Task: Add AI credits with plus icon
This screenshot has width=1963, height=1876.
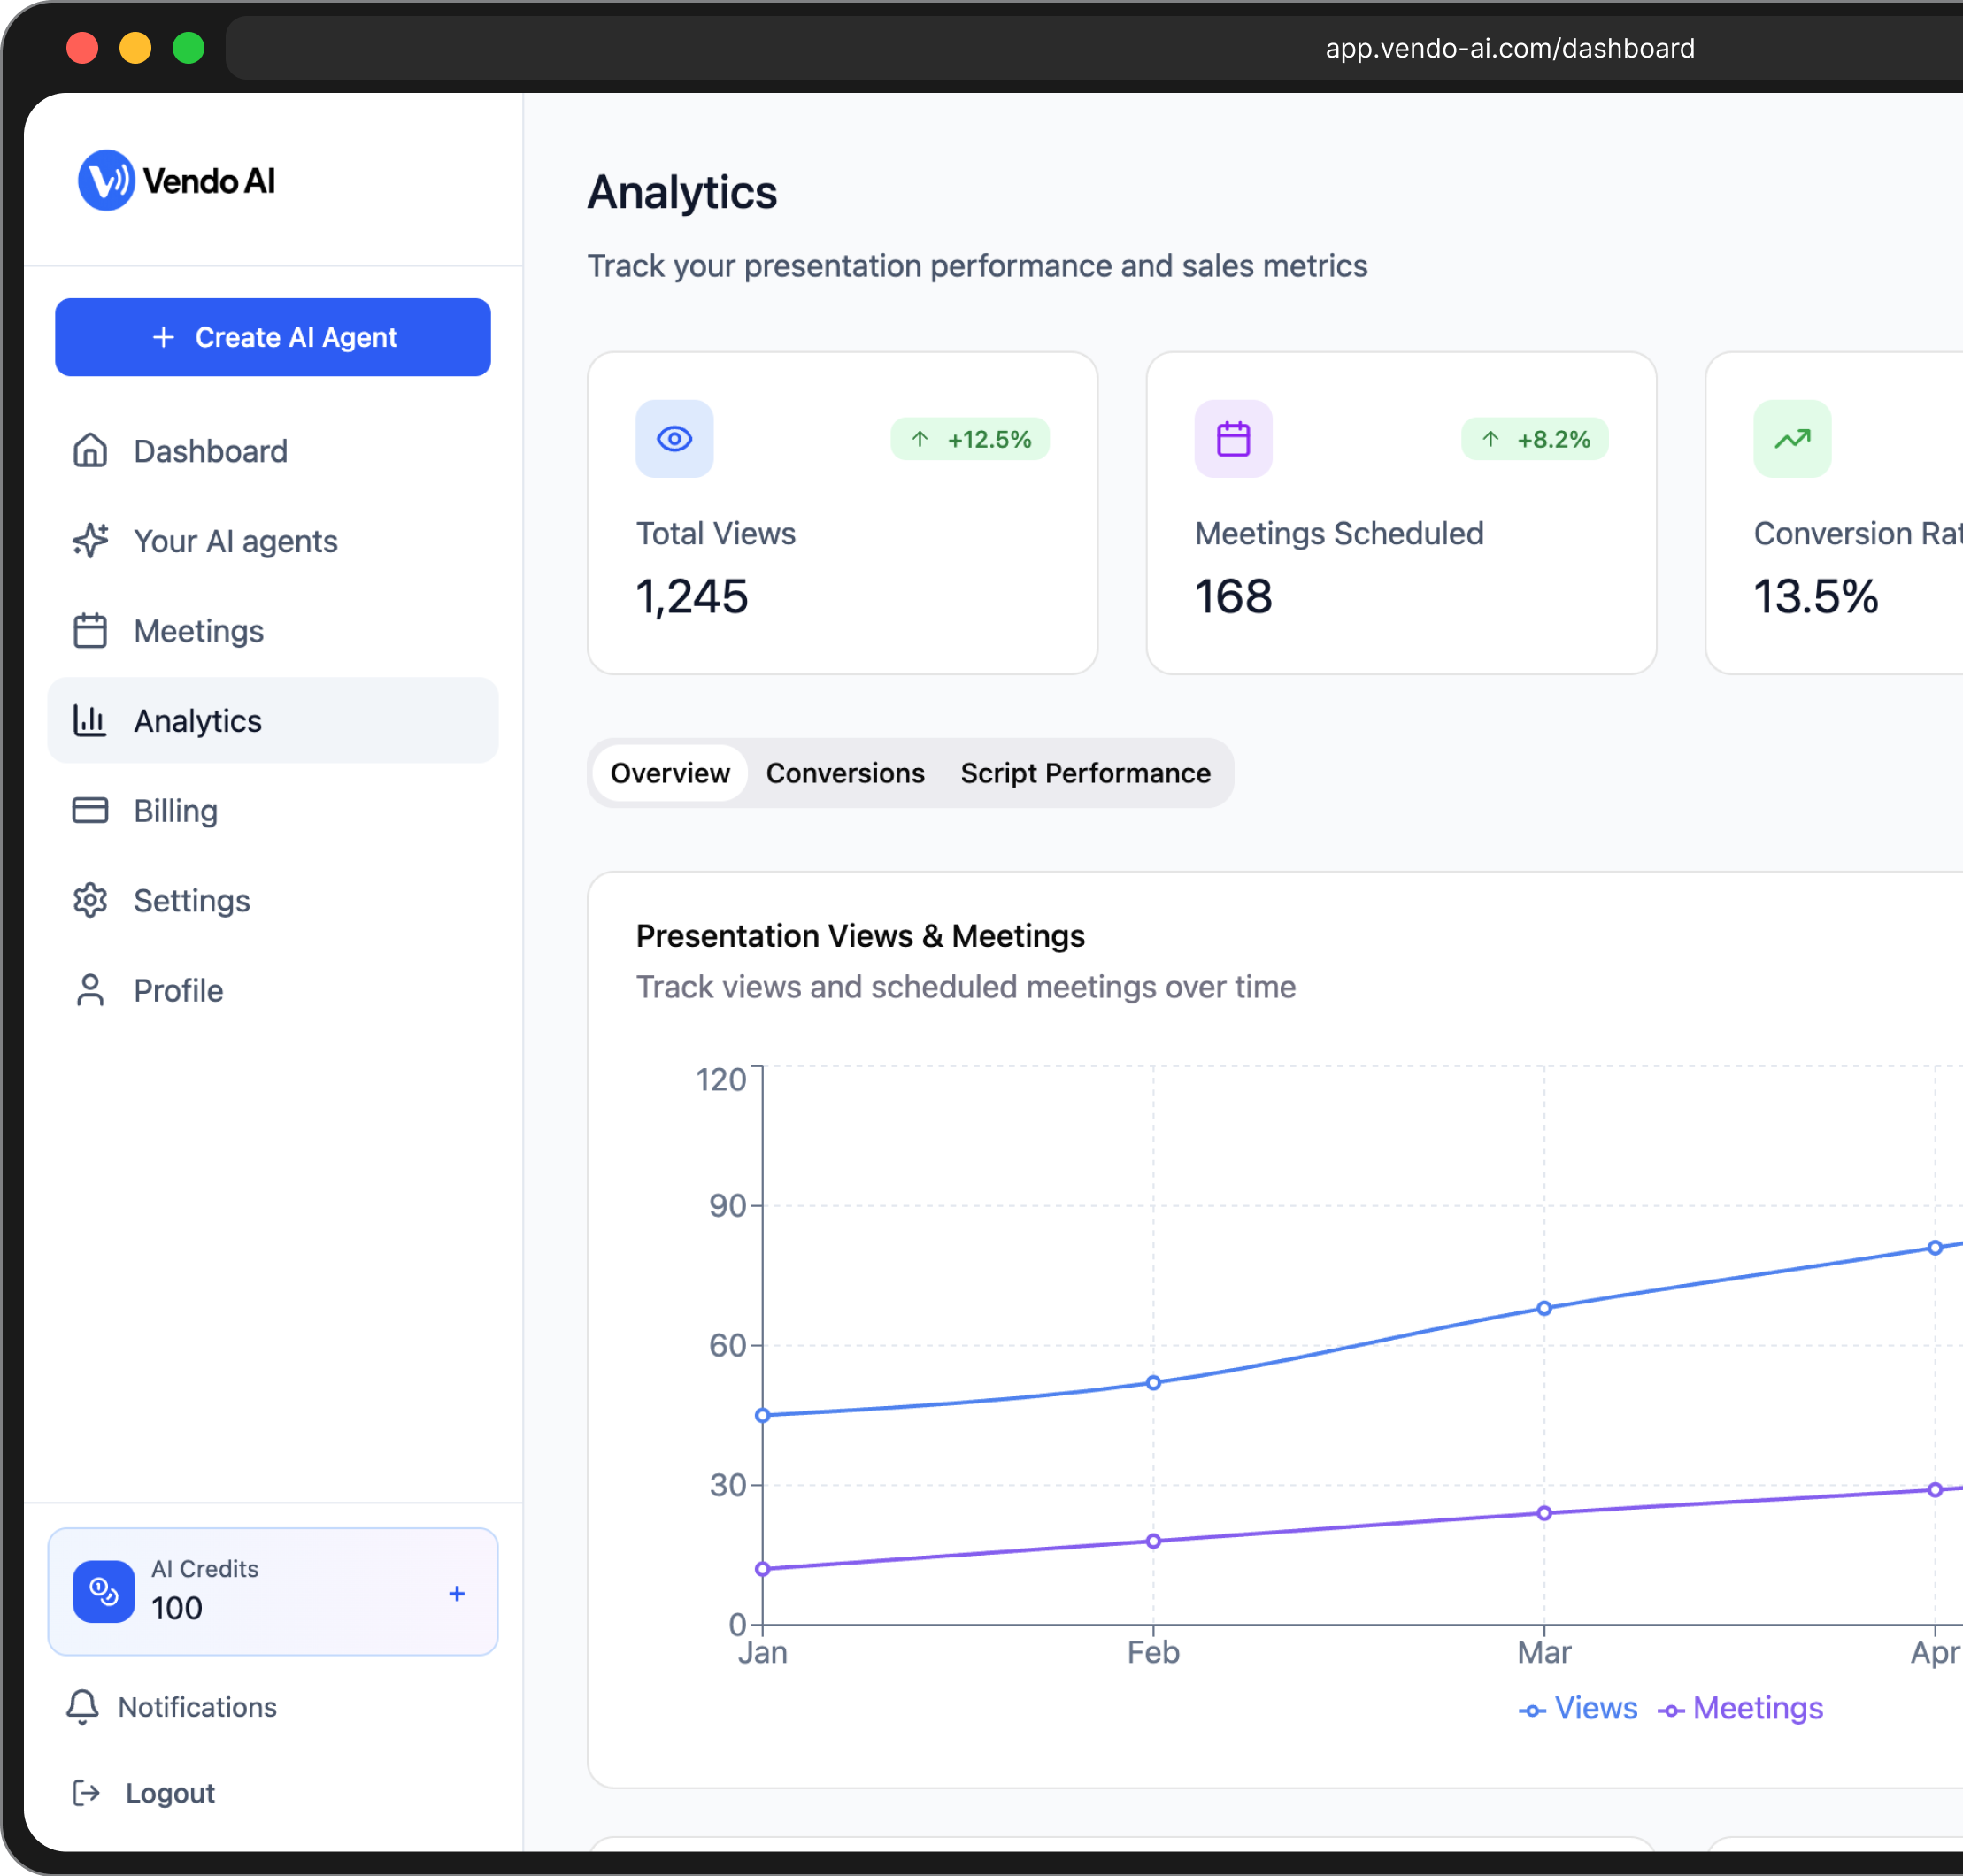Action: [457, 1593]
